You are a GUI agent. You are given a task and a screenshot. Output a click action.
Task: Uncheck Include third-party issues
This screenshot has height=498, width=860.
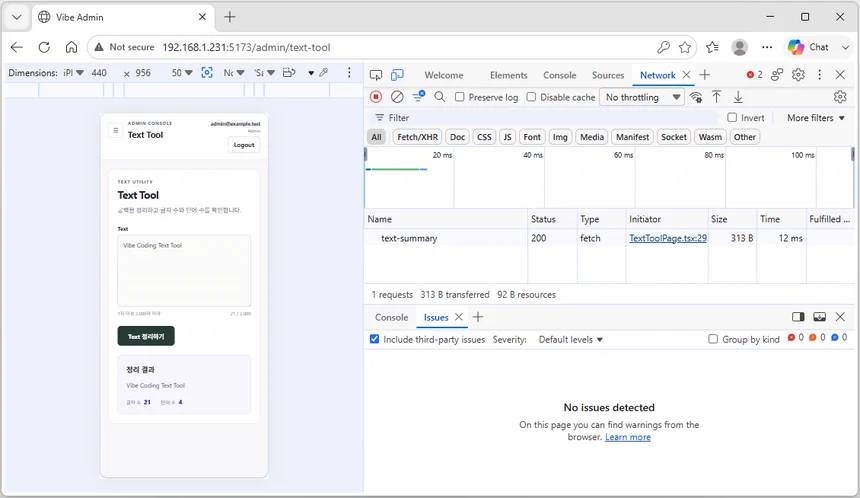click(375, 339)
